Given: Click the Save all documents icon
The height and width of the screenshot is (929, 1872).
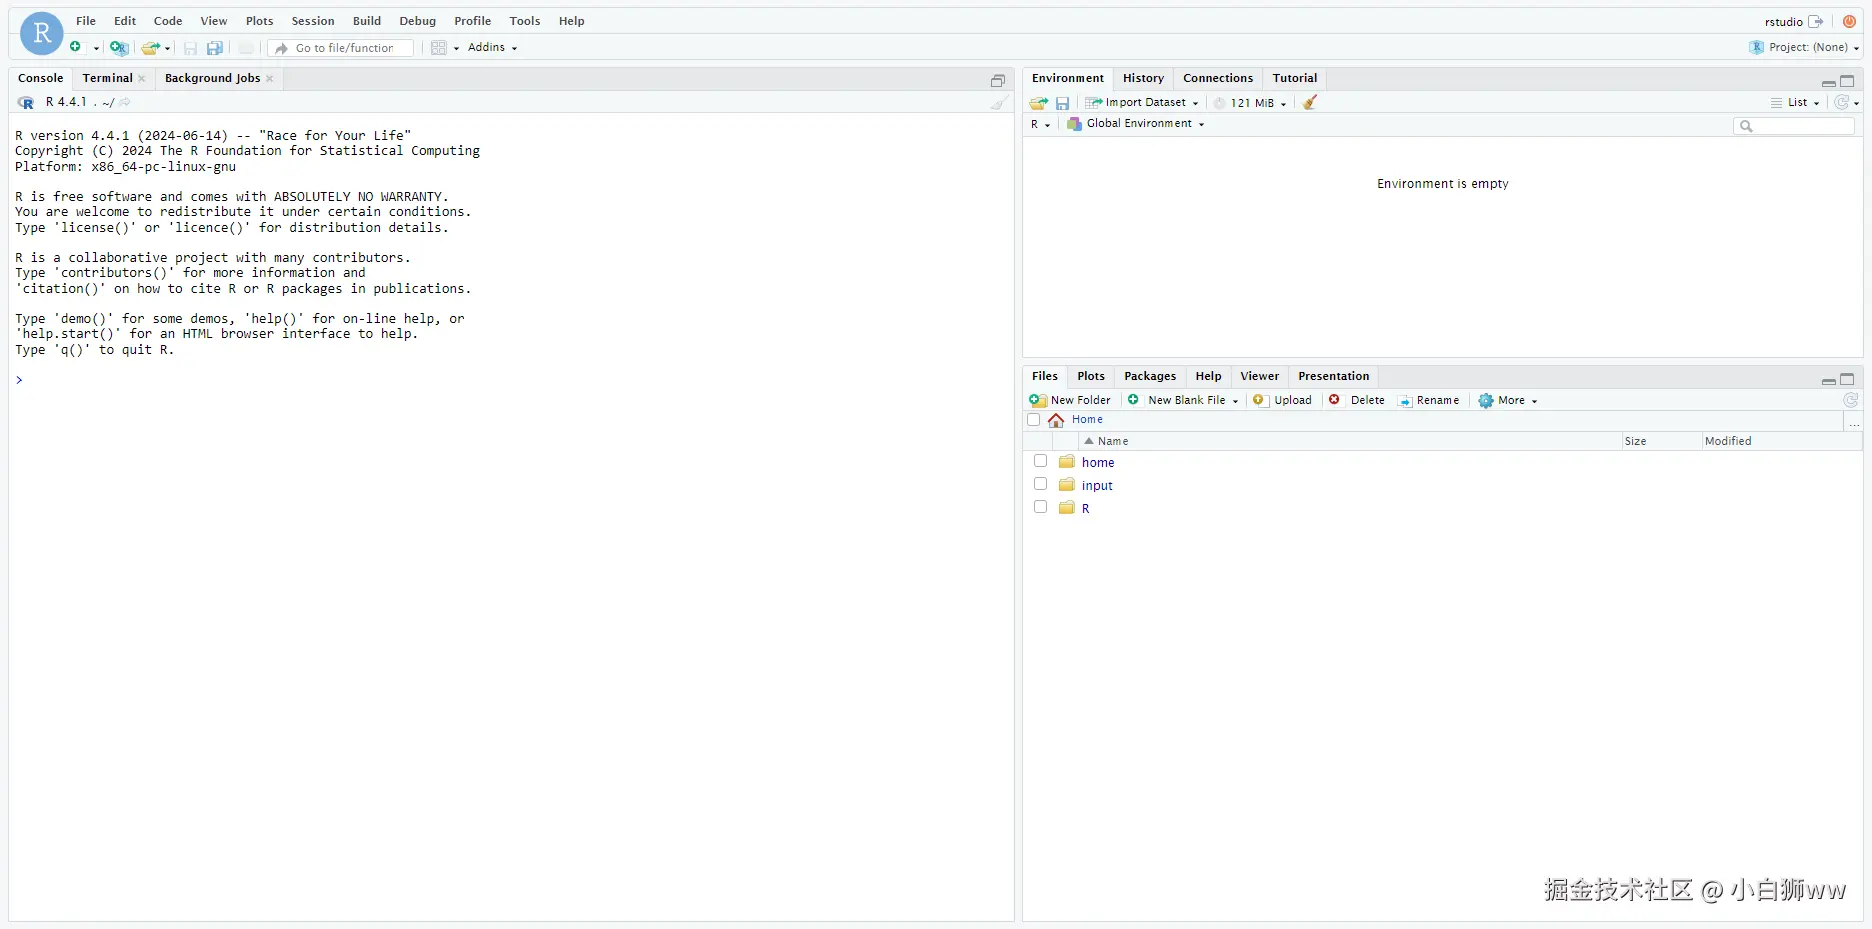Looking at the screenshot, I should coord(215,48).
